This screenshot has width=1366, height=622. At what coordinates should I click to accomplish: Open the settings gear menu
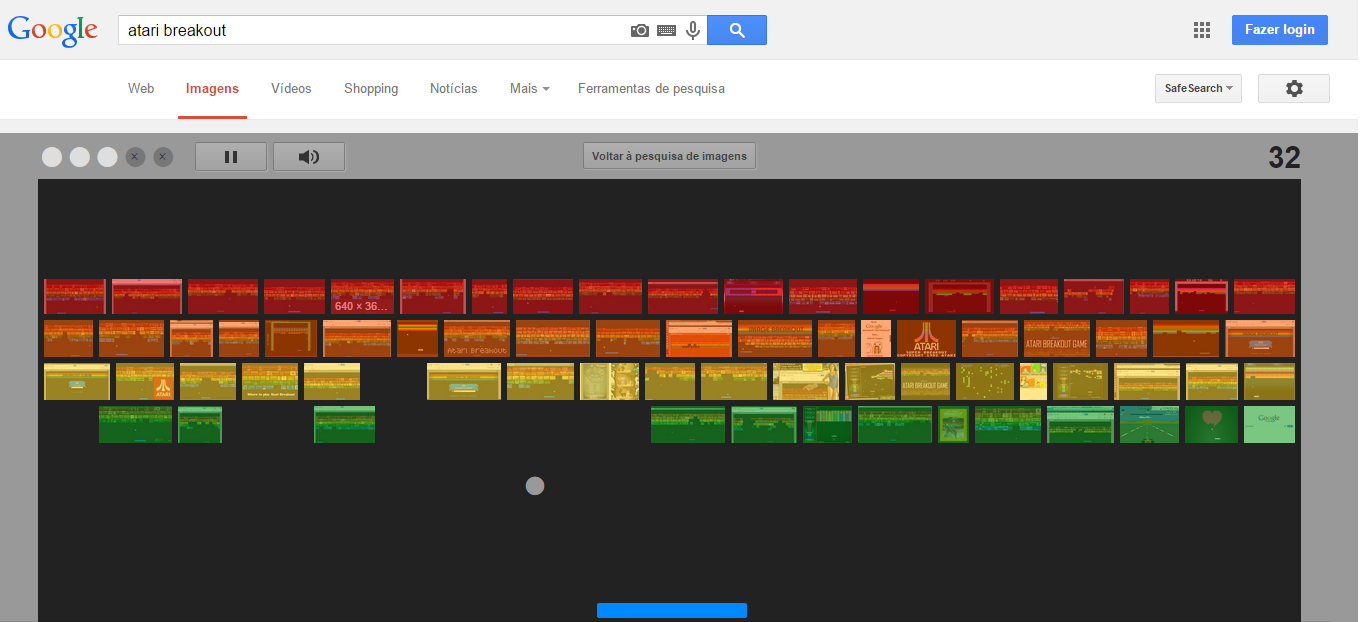click(x=1294, y=88)
